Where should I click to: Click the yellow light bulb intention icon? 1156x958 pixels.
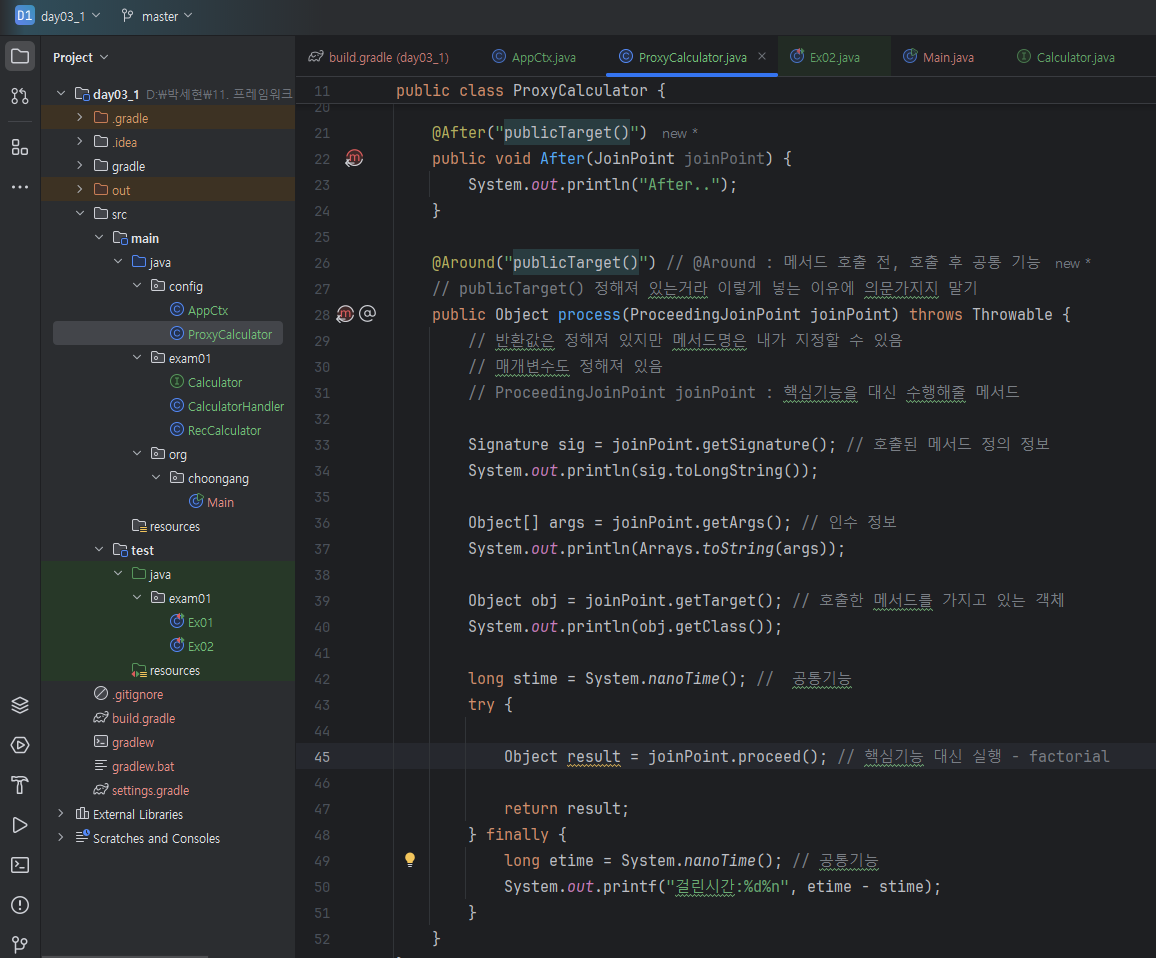click(x=409, y=859)
